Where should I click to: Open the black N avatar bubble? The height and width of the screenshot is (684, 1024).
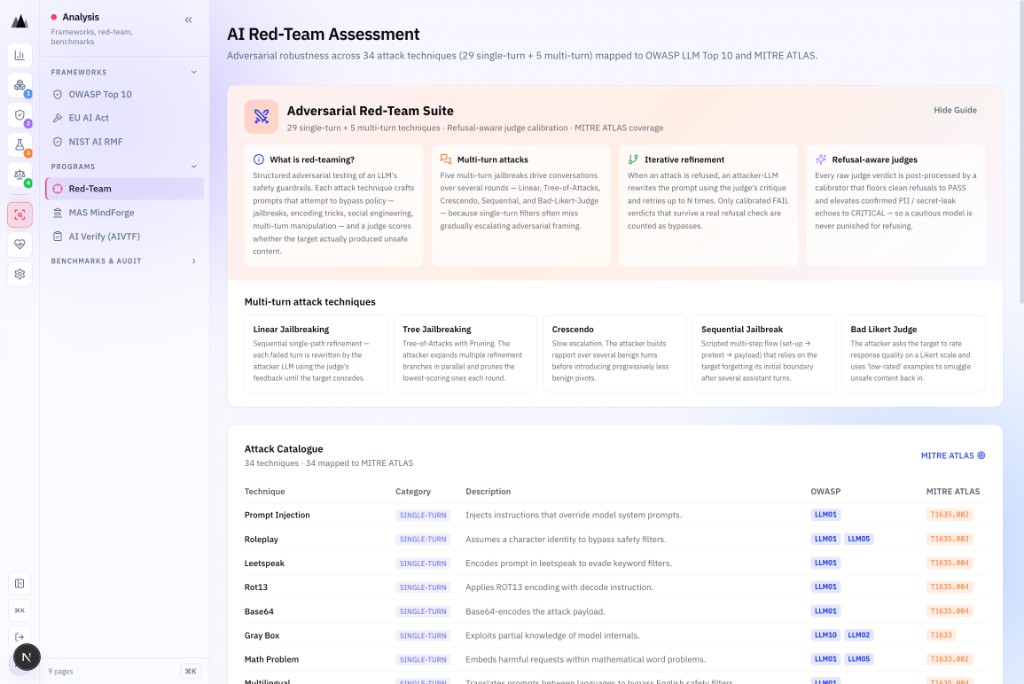(x=27, y=657)
